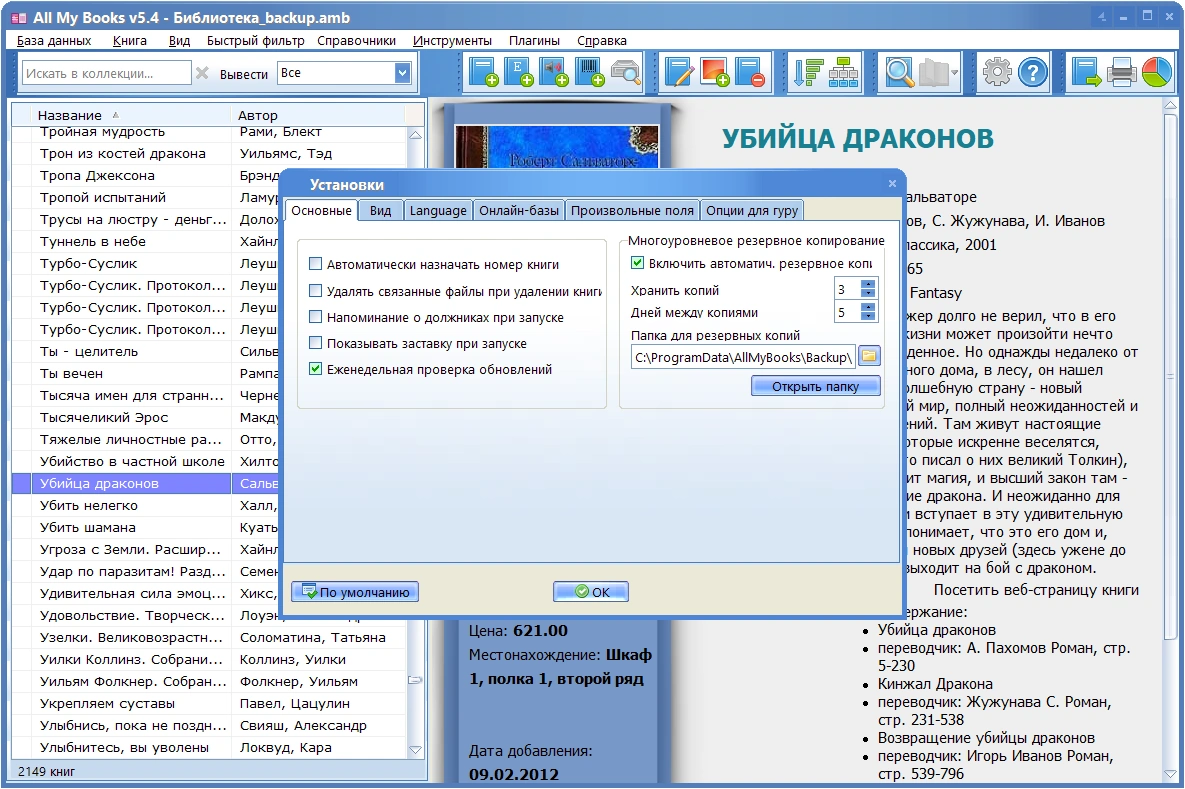Add an audiobook to the library
This screenshot has height=789, width=1185.
point(552,72)
